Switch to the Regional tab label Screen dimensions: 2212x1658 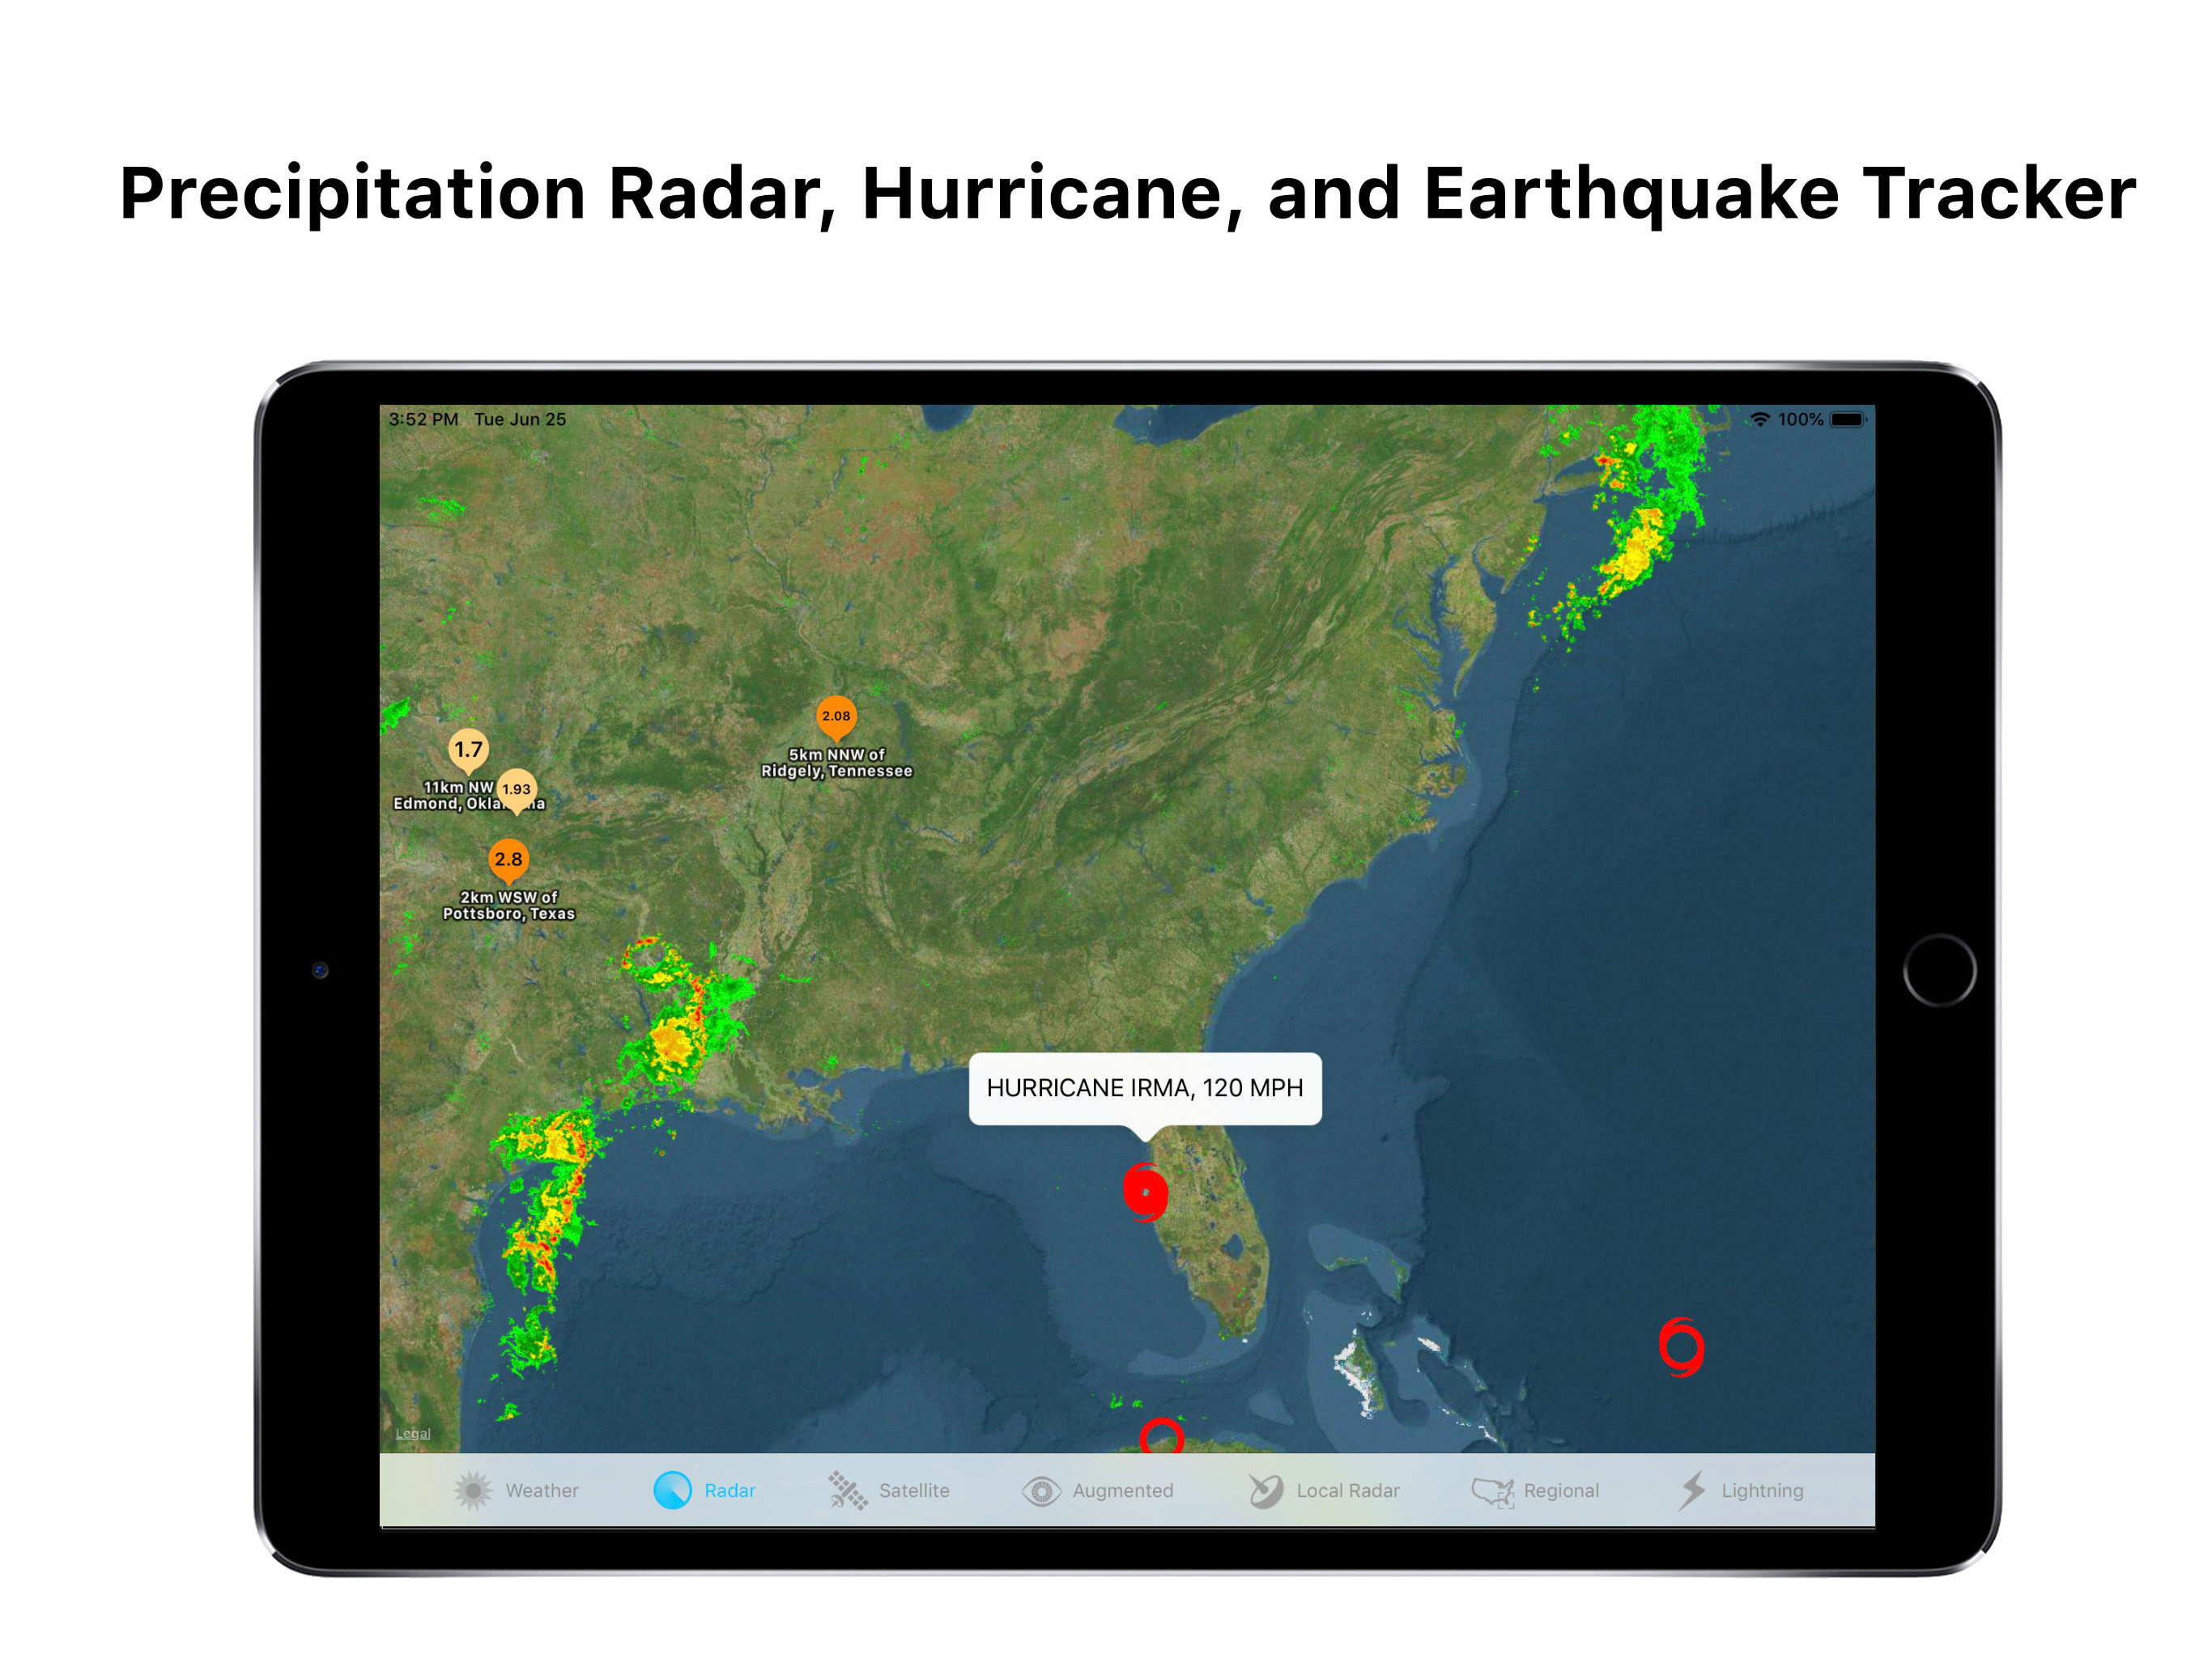click(1561, 1490)
